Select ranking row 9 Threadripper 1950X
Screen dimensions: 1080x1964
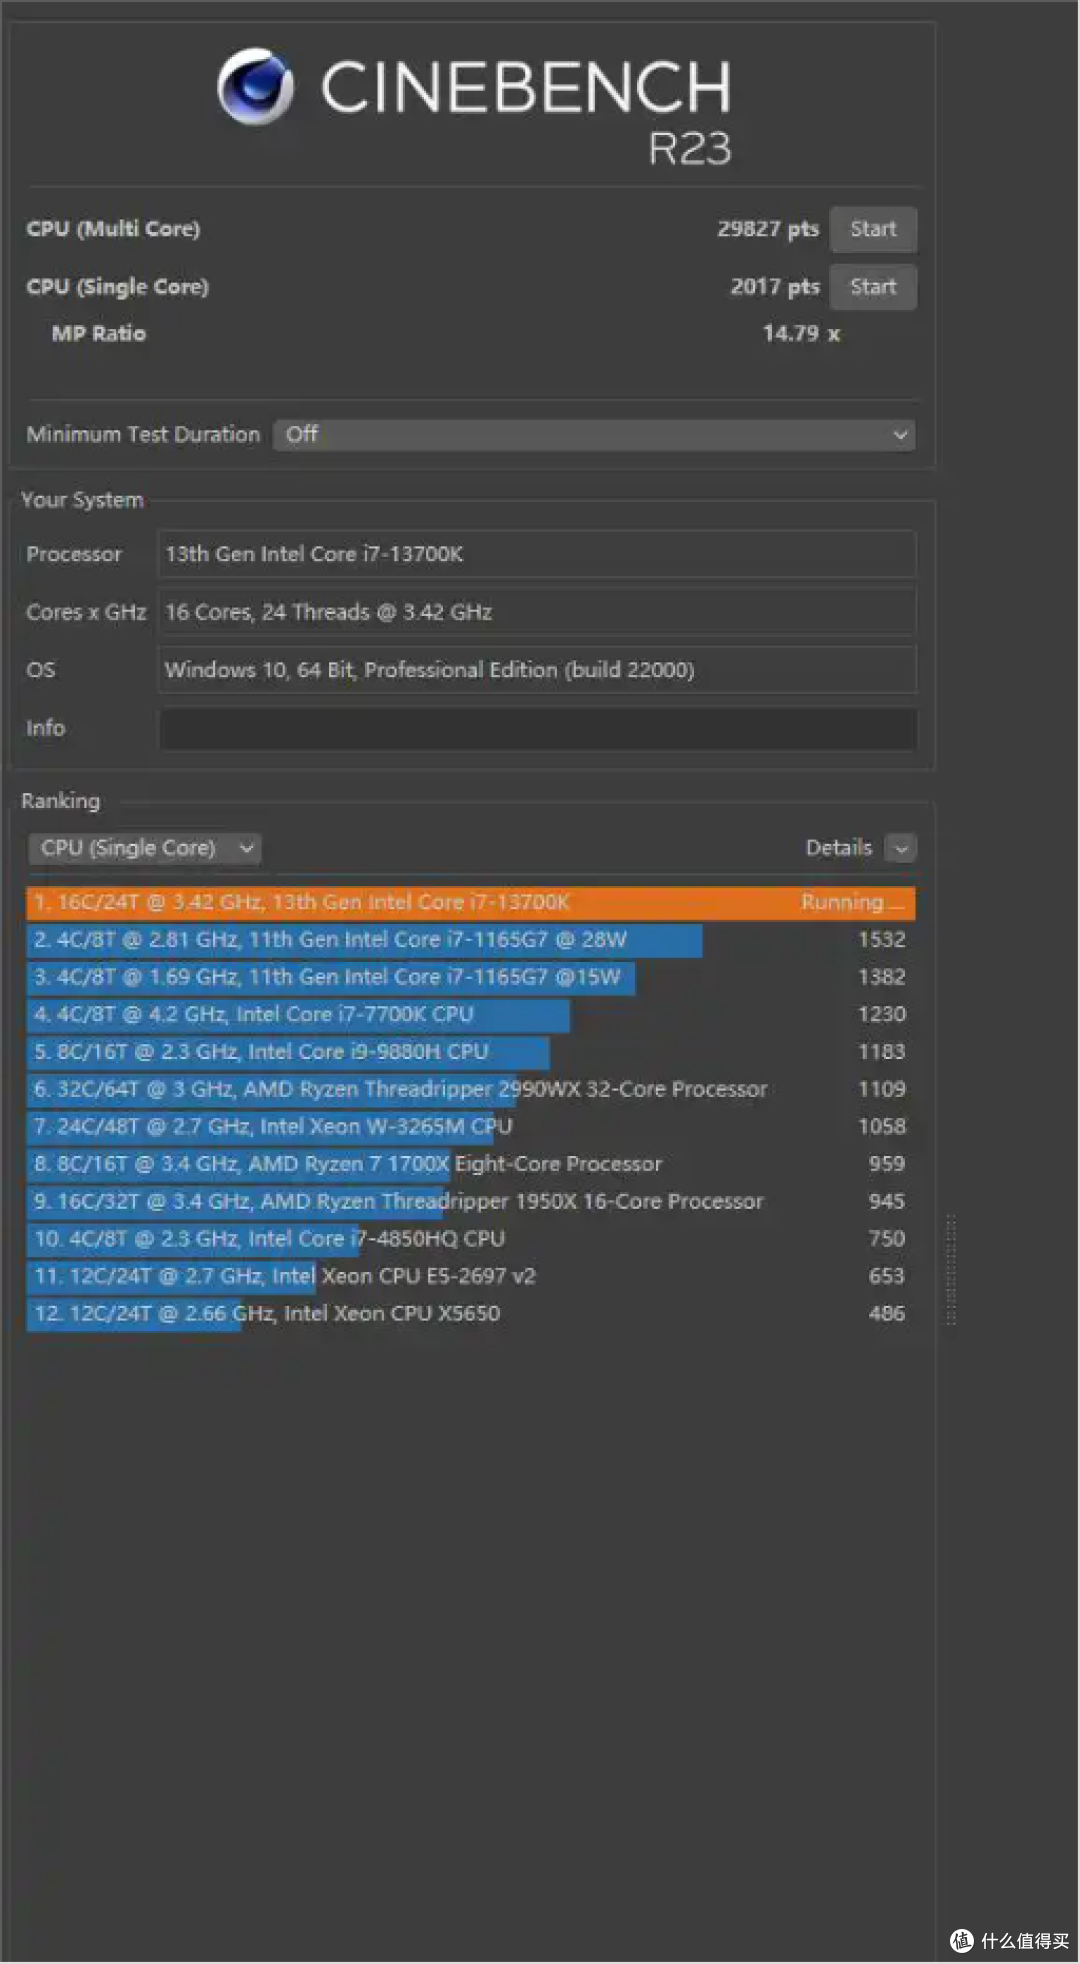click(x=471, y=1201)
